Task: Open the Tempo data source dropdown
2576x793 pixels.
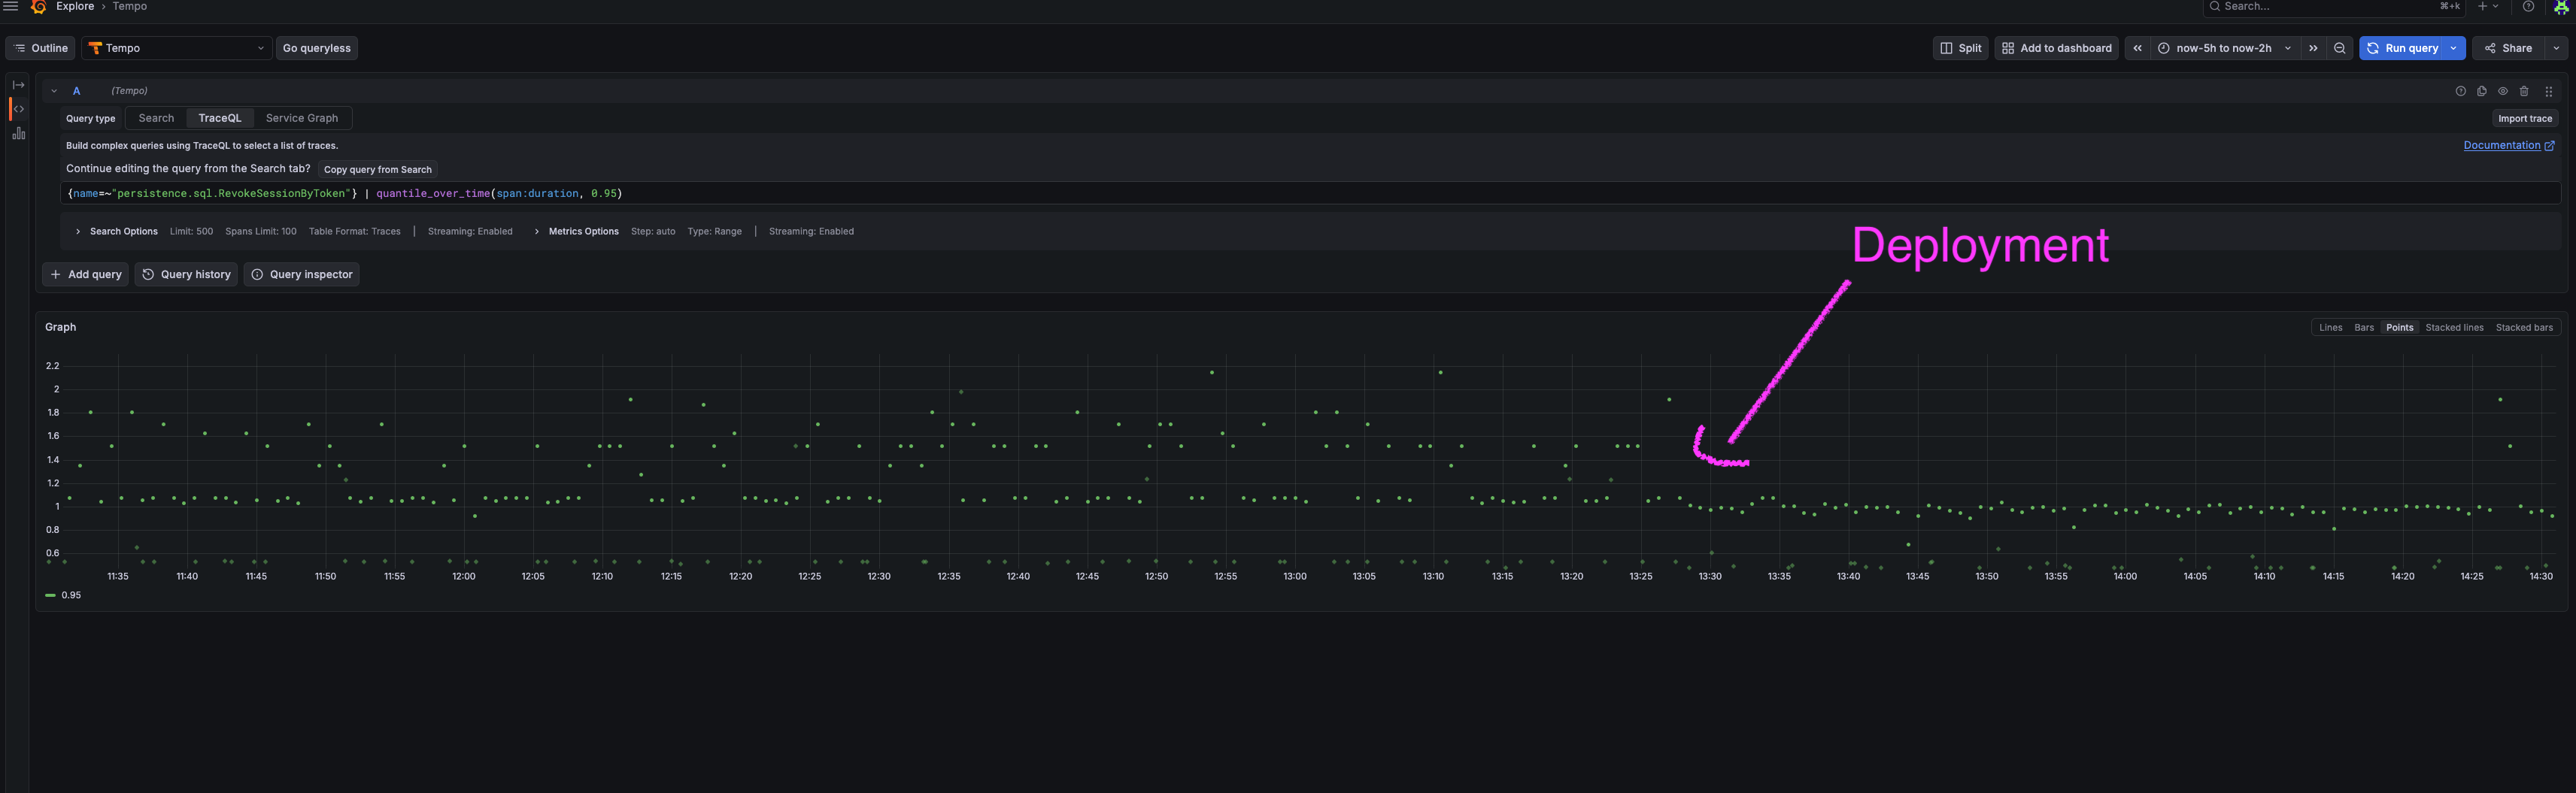Action: [x=177, y=48]
